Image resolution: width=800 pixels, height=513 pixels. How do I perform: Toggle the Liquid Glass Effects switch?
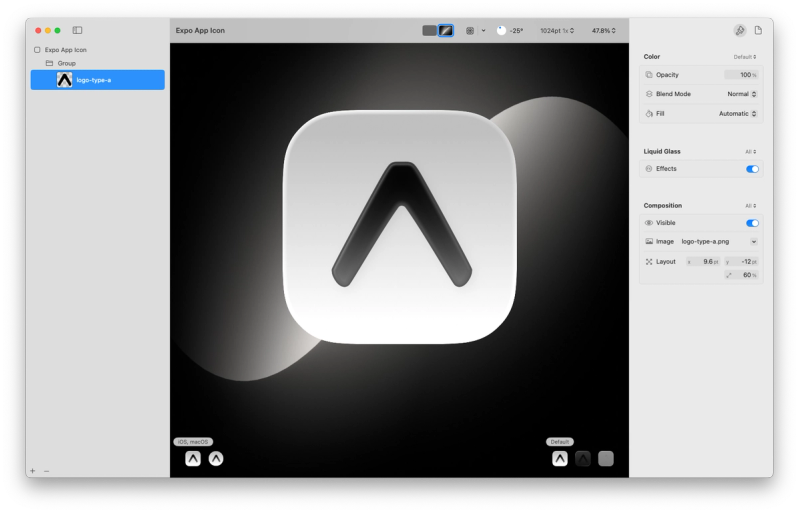point(752,169)
